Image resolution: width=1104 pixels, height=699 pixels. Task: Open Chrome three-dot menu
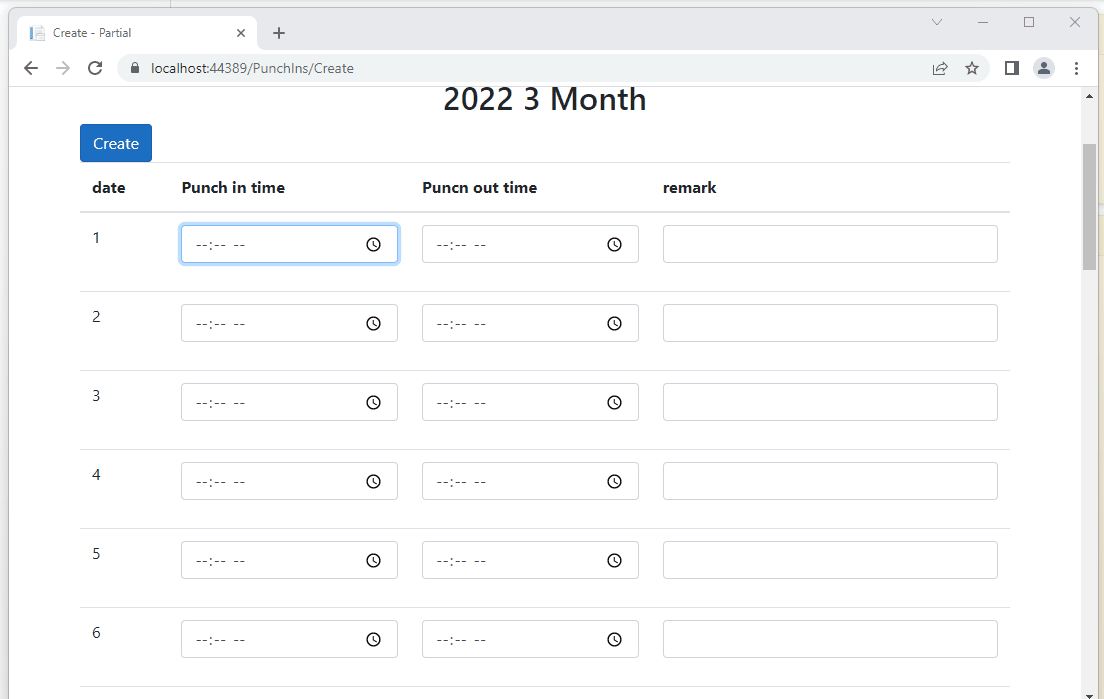tap(1076, 68)
